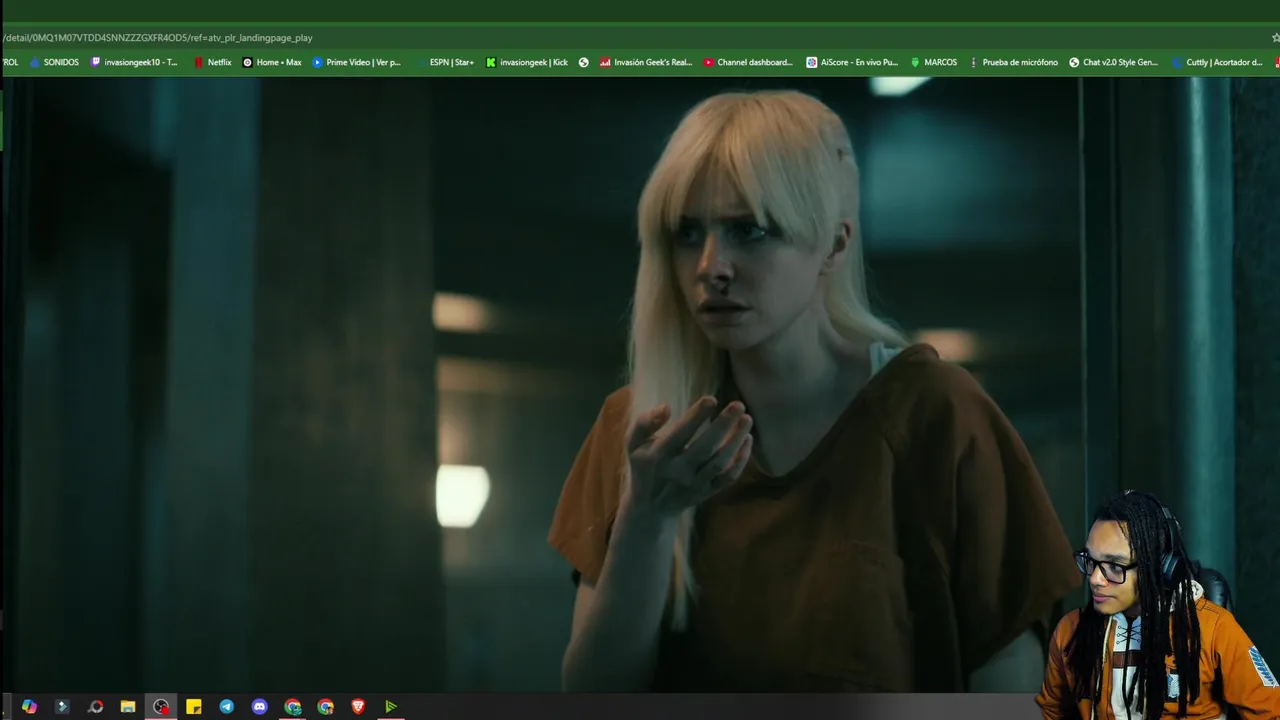Open Discord from the taskbar
1280x720 pixels.
click(260, 707)
